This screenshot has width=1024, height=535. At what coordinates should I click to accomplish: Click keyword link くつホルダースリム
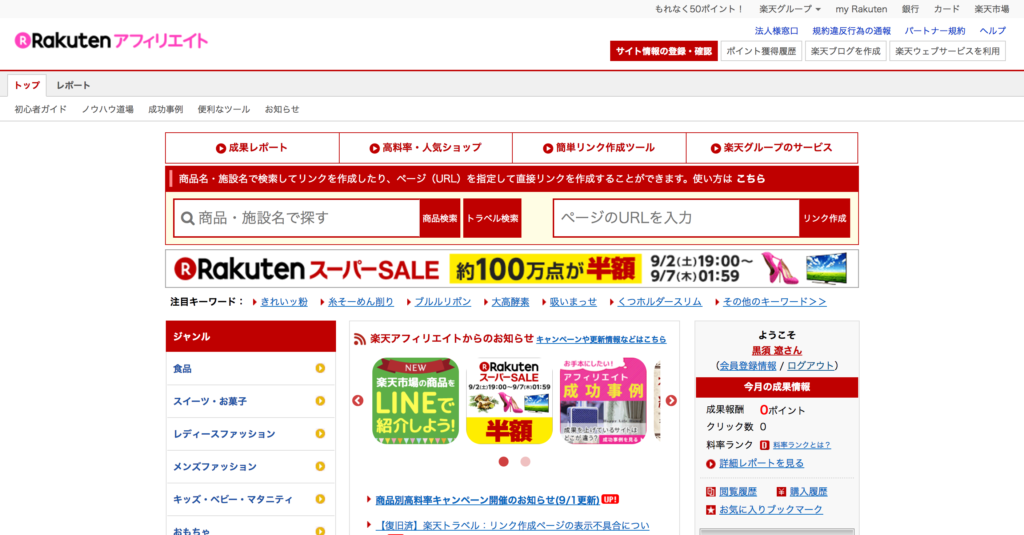pos(660,302)
